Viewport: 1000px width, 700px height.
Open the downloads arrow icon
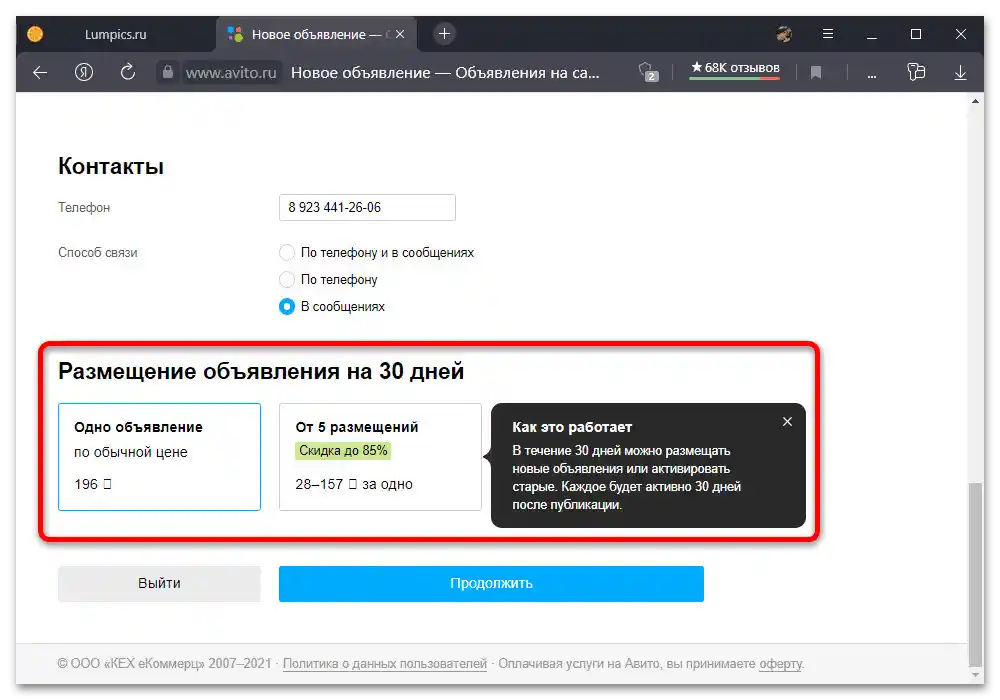960,73
